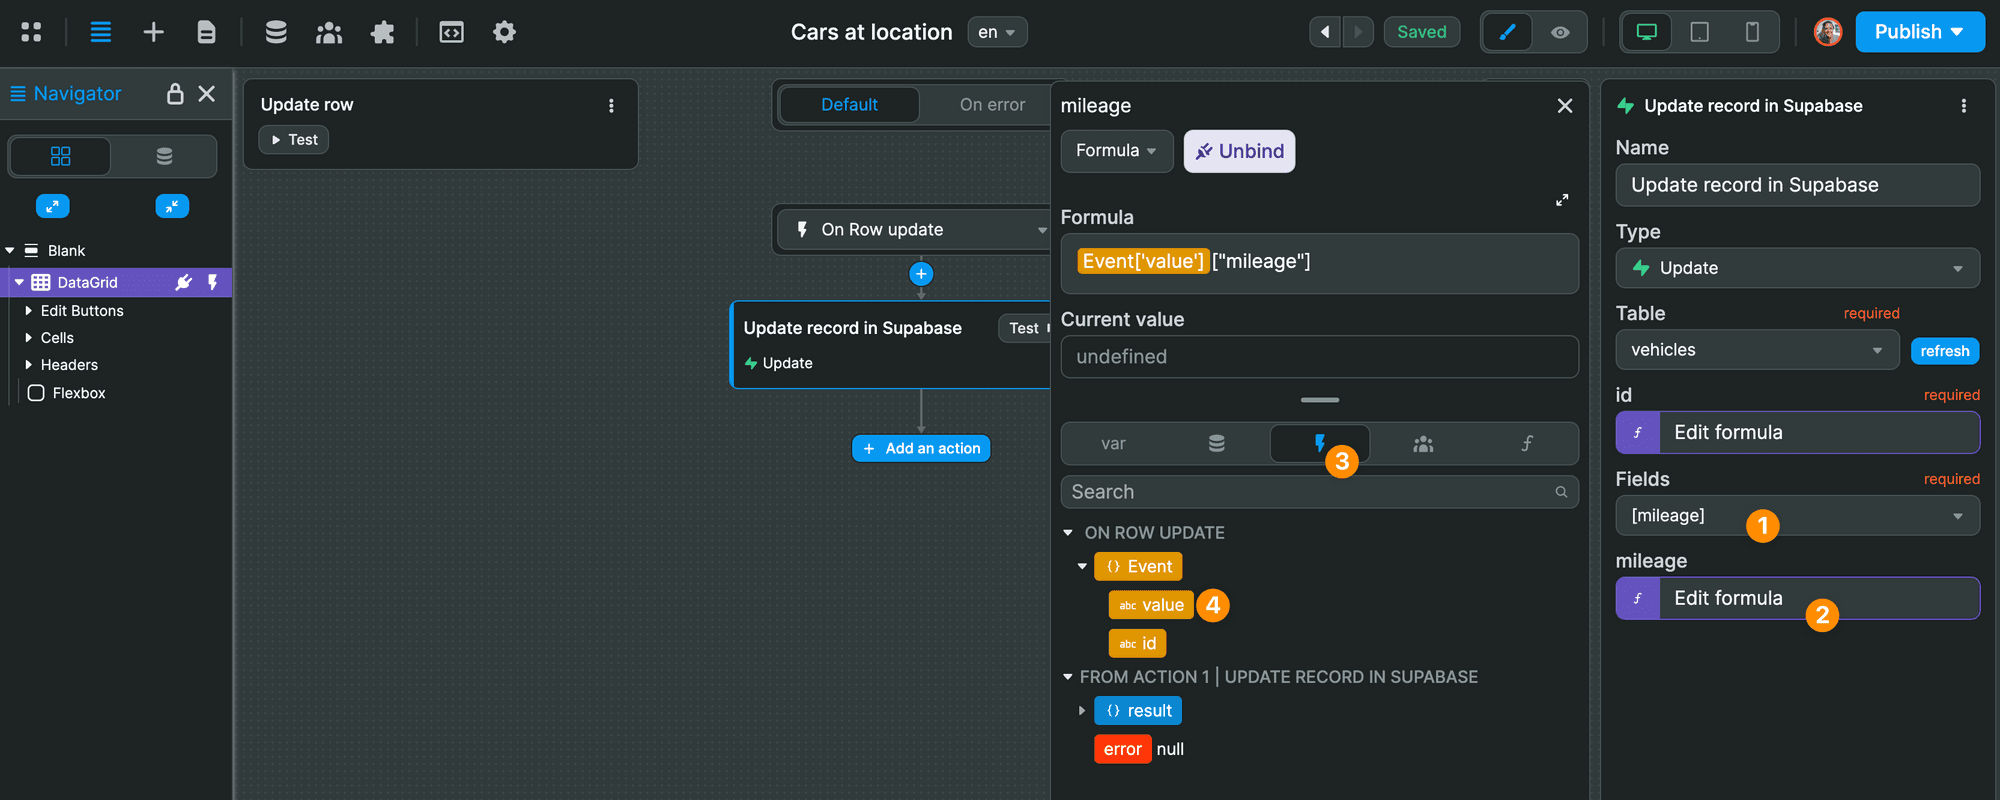2000x800 pixels.
Task: Open the plugins puzzle piece icon
Action: 382,32
